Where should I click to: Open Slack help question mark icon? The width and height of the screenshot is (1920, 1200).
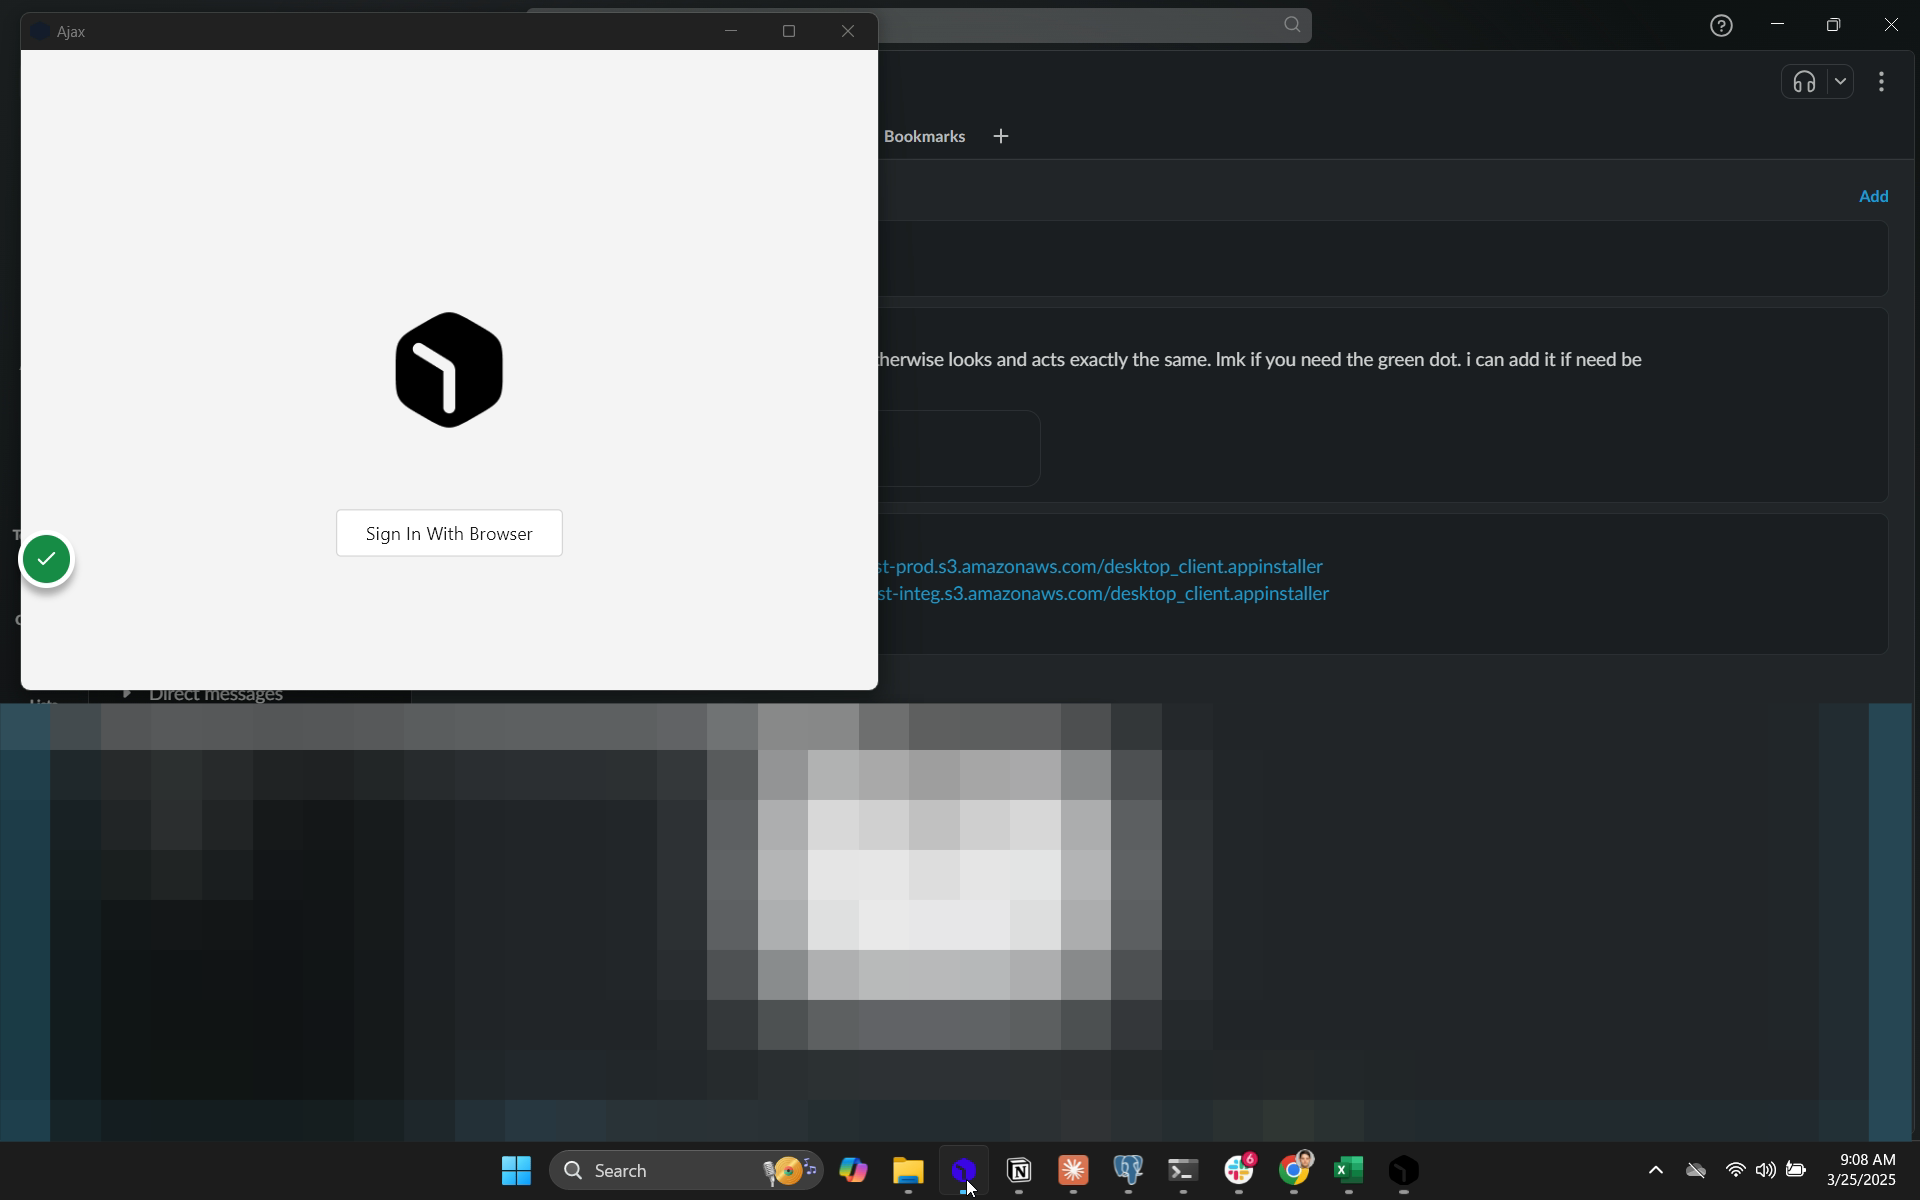1721,26
